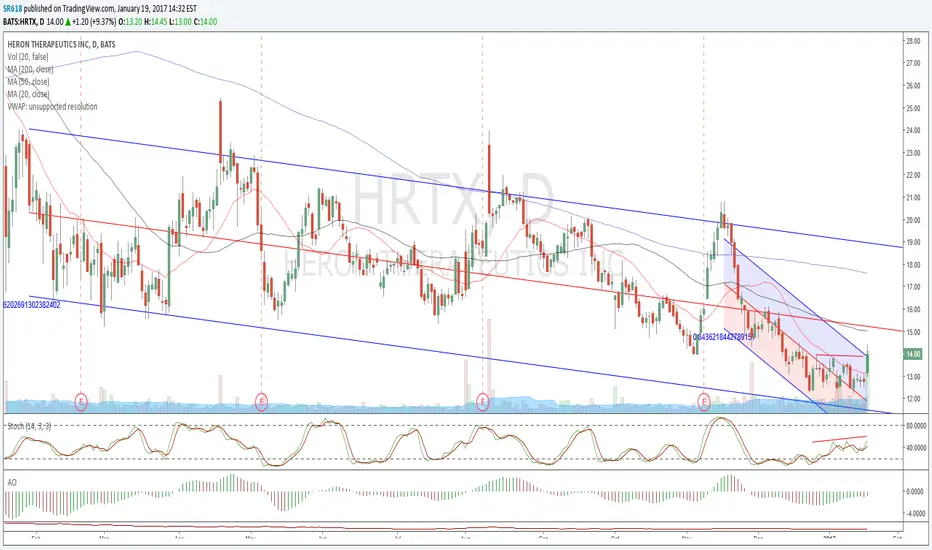Click the 17.00 price axis label
The image size is (932, 550).
(x=912, y=287)
